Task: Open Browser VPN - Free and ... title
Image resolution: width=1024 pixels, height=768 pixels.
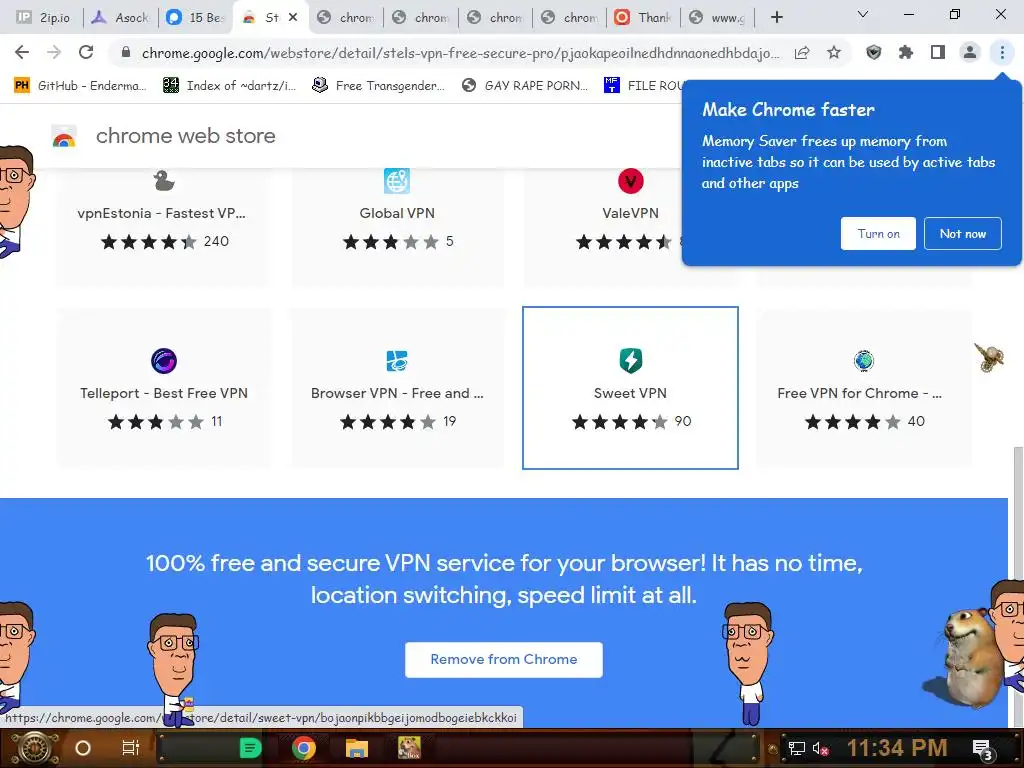Action: pyautogui.click(x=397, y=393)
